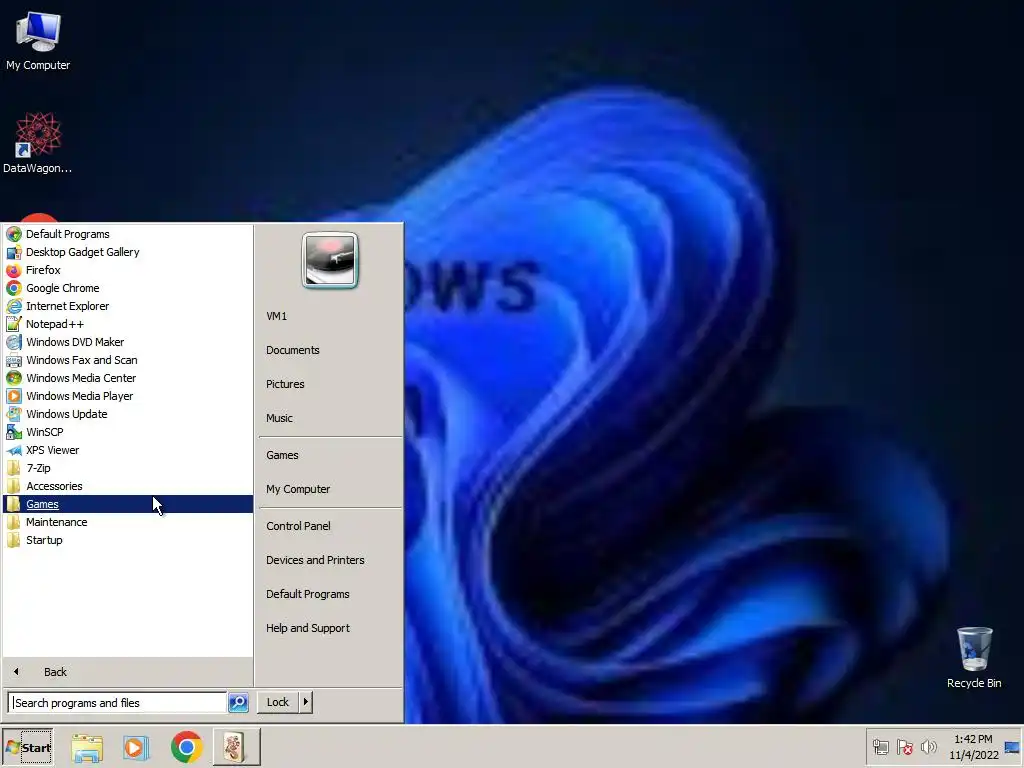Open Chrome from the taskbar

coord(187,747)
